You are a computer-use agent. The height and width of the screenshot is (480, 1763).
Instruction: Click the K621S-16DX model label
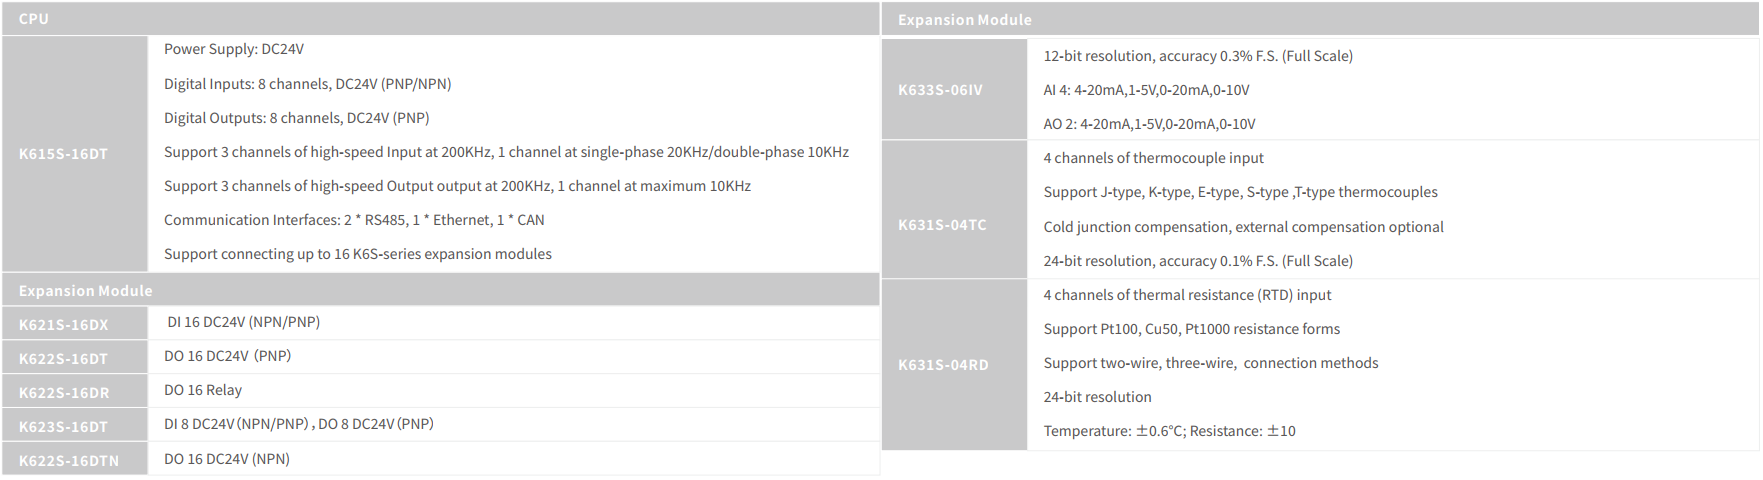pyautogui.click(x=64, y=325)
